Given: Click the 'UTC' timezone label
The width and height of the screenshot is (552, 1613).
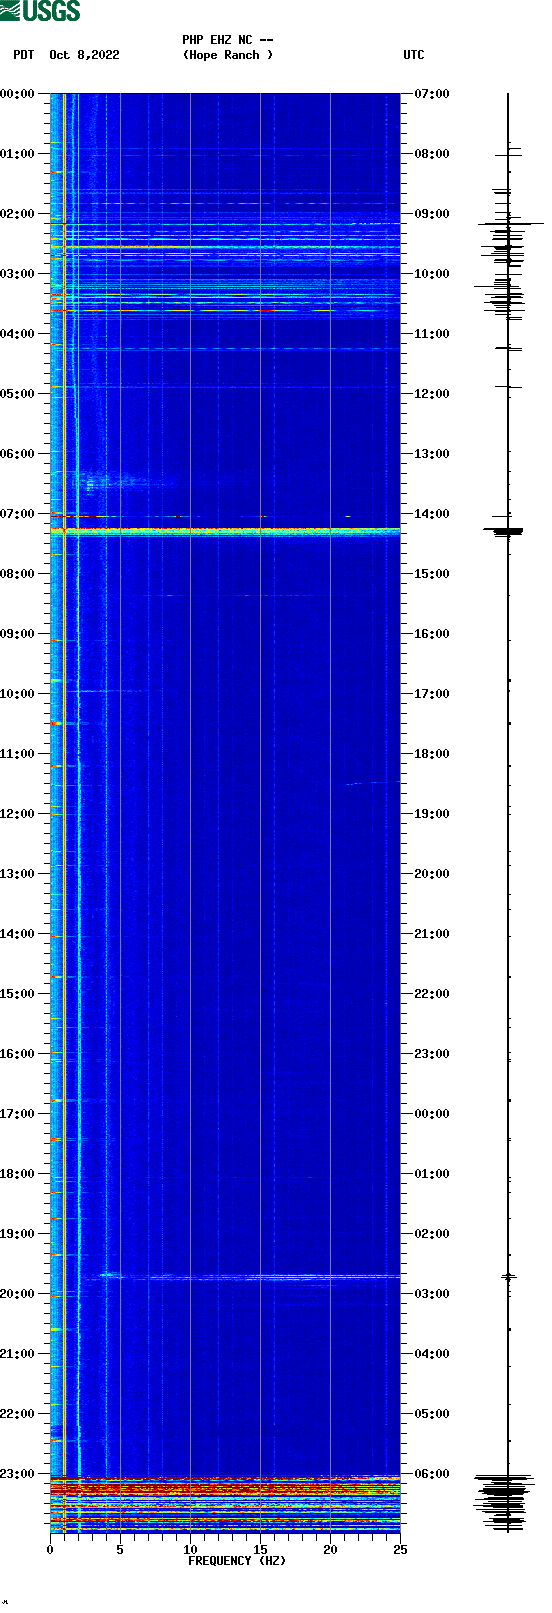Looking at the screenshot, I should click(414, 55).
